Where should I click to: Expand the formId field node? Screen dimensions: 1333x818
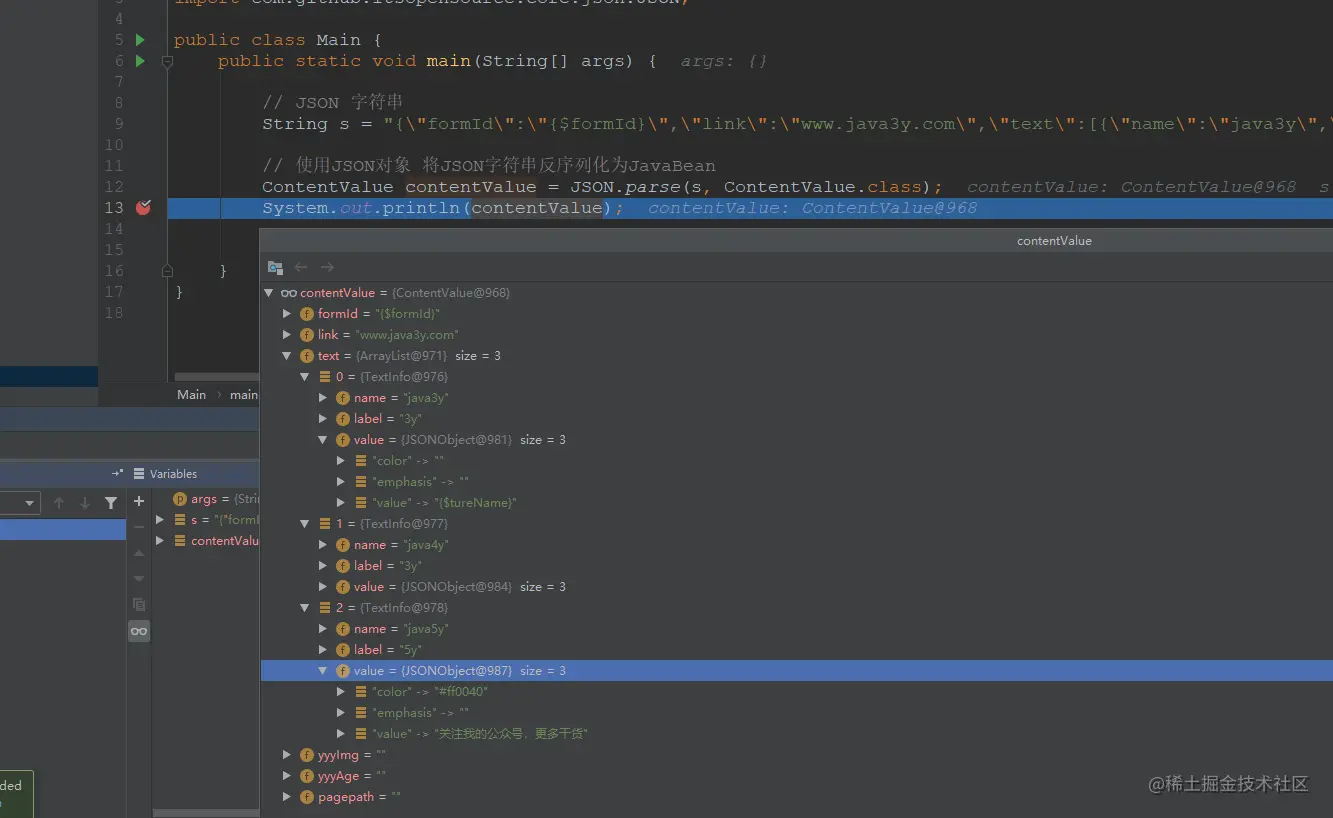[x=287, y=314]
